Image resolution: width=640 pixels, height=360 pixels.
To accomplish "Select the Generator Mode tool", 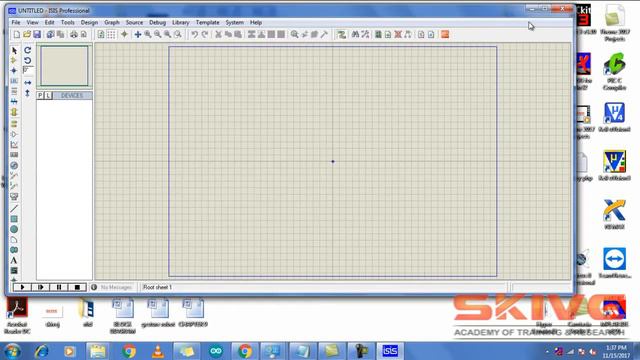I will tap(14, 165).
